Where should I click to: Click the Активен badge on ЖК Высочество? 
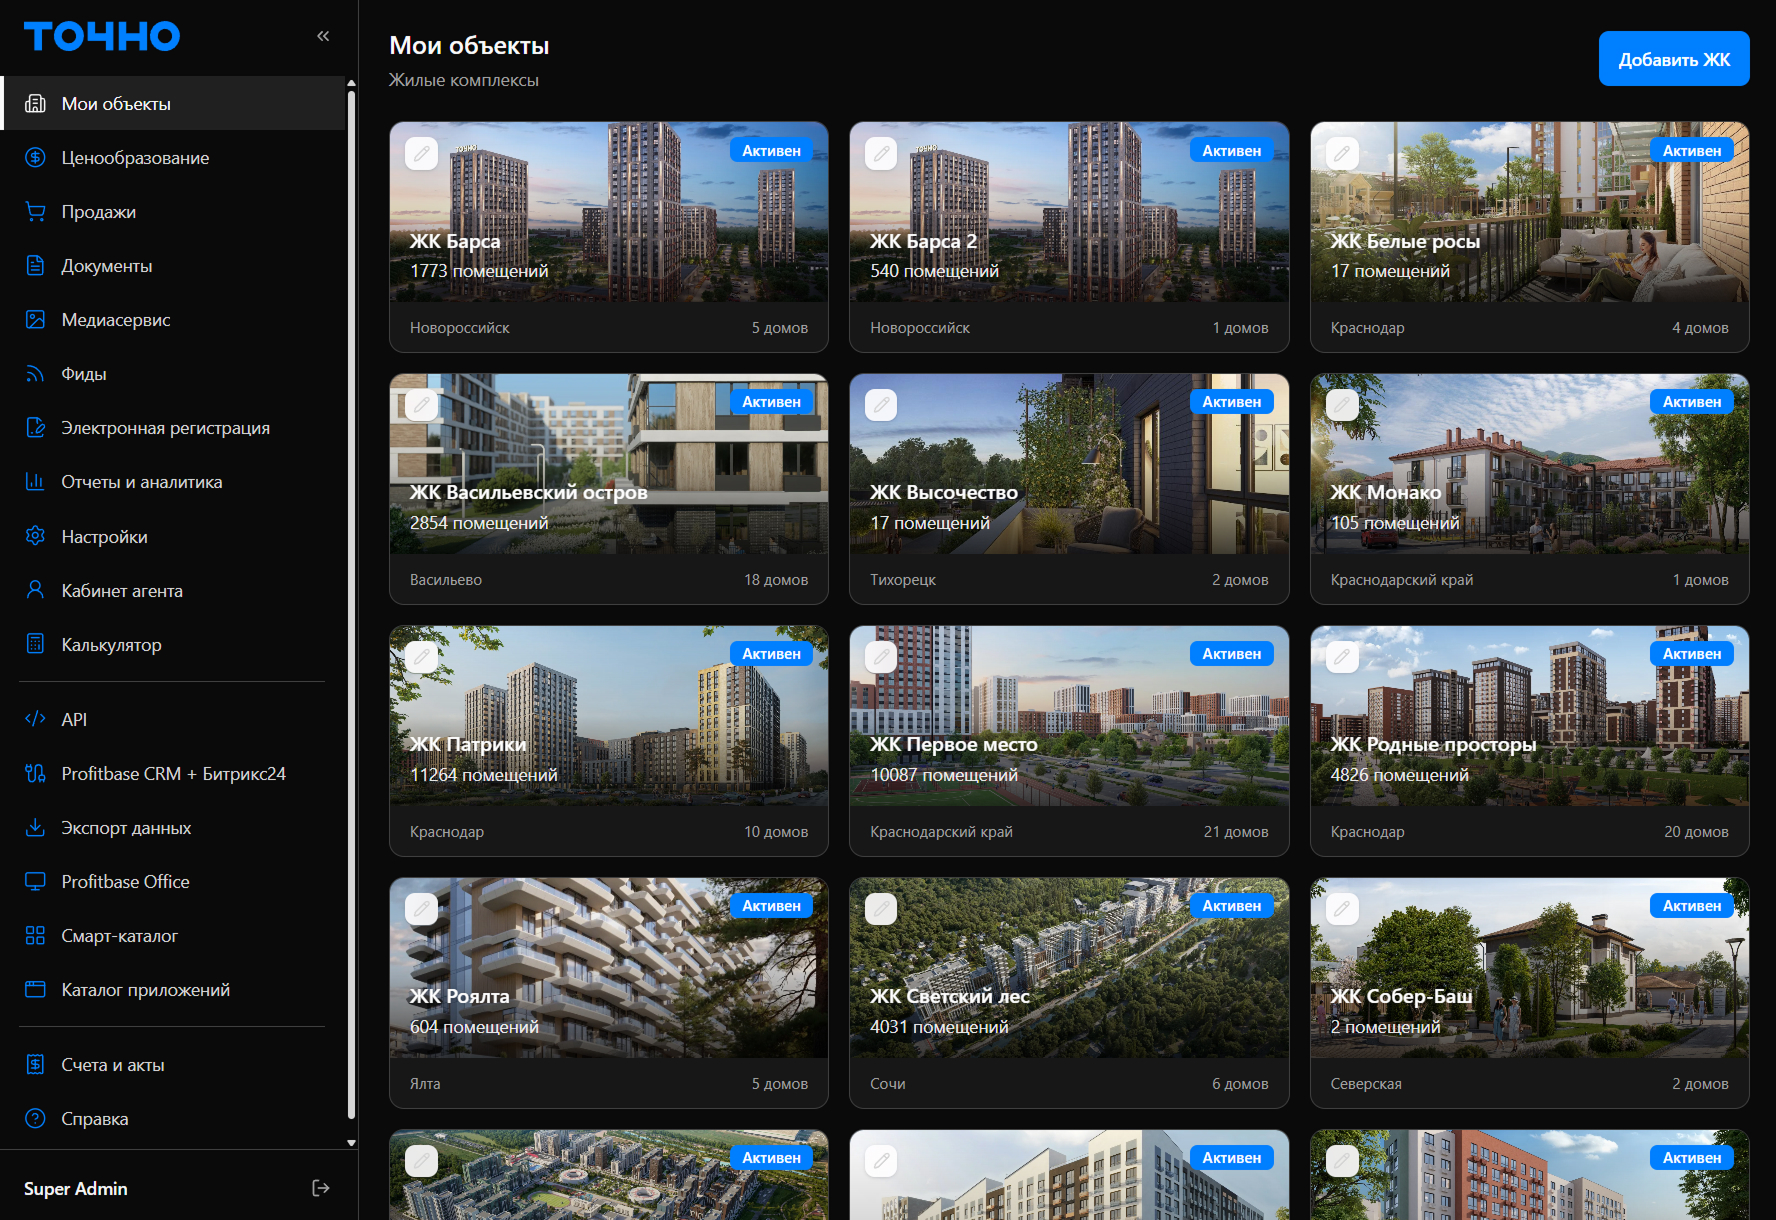pyautogui.click(x=1232, y=402)
